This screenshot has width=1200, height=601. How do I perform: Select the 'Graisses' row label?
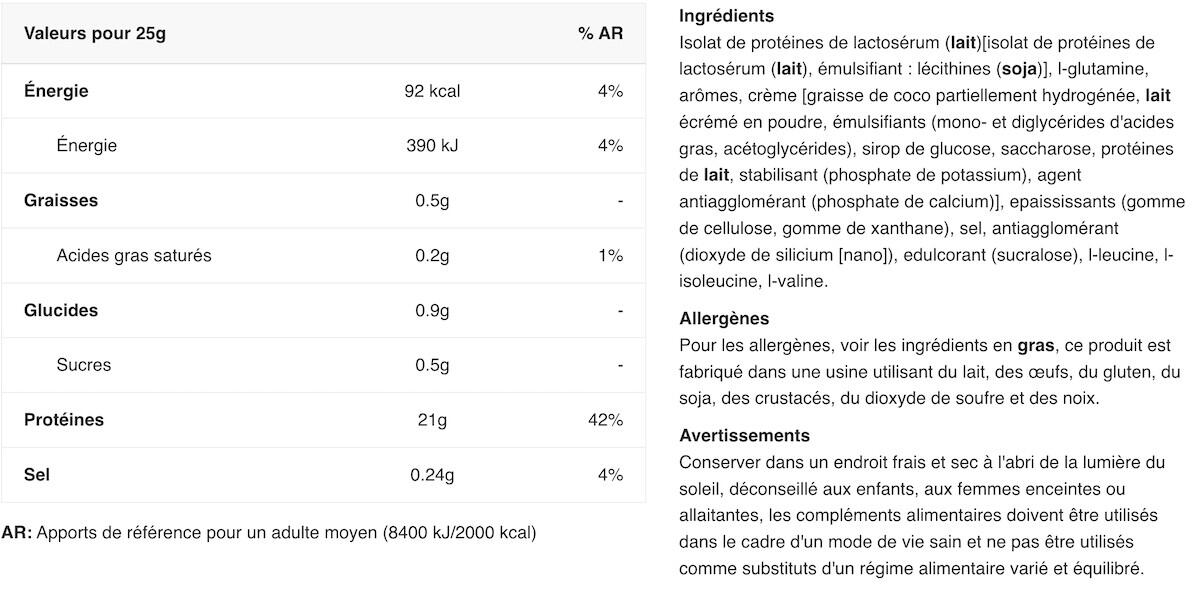point(61,200)
